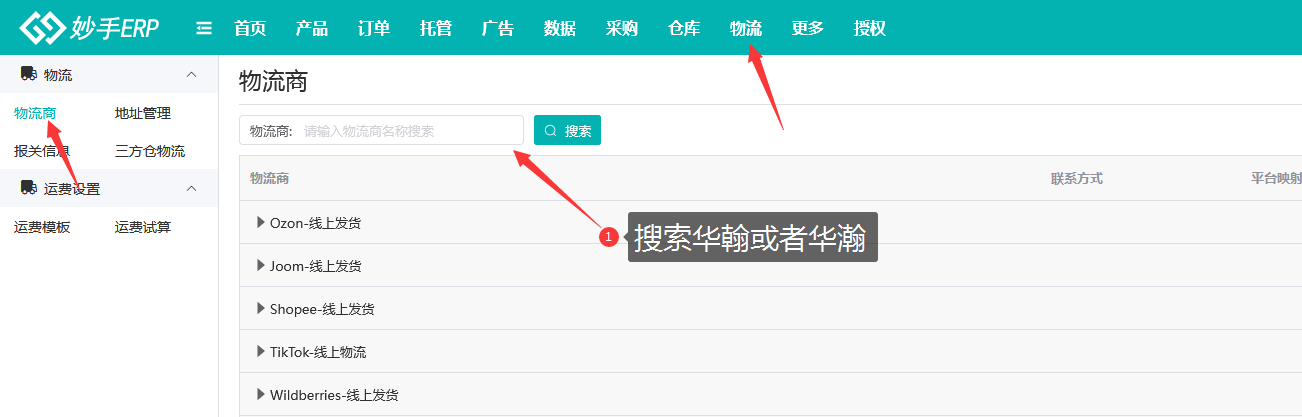Open 三方仓物流 sidebar link
Viewport: 1302px width, 417px height.
click(150, 151)
